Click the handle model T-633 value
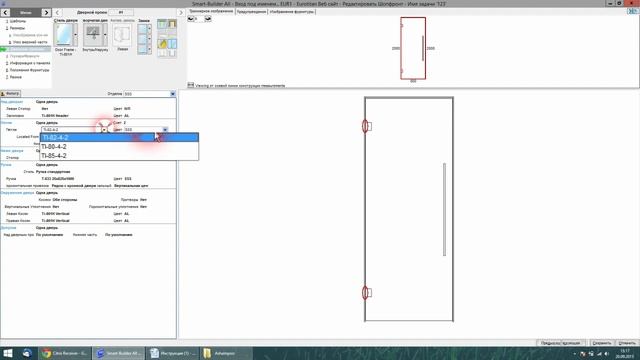The width and height of the screenshot is (640, 360). coord(58,179)
